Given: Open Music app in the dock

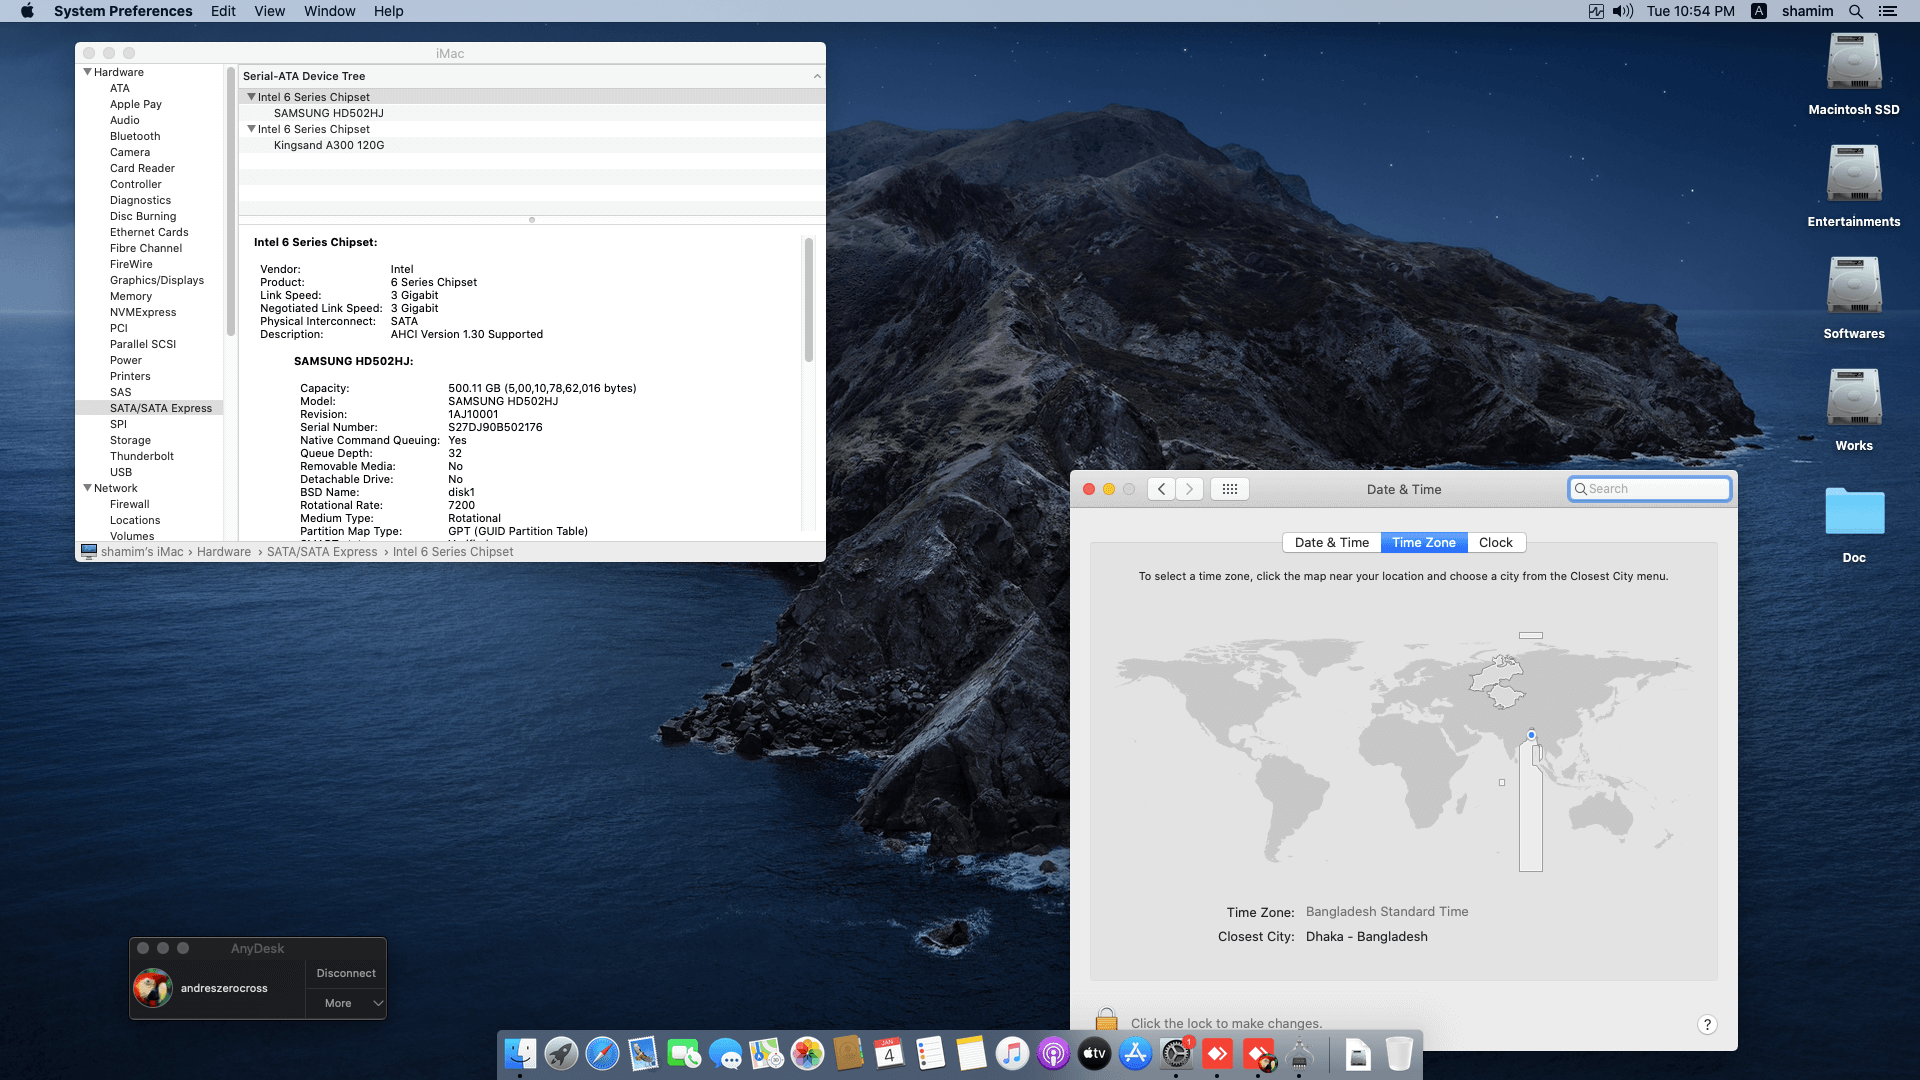Looking at the screenshot, I should coord(1012,1053).
